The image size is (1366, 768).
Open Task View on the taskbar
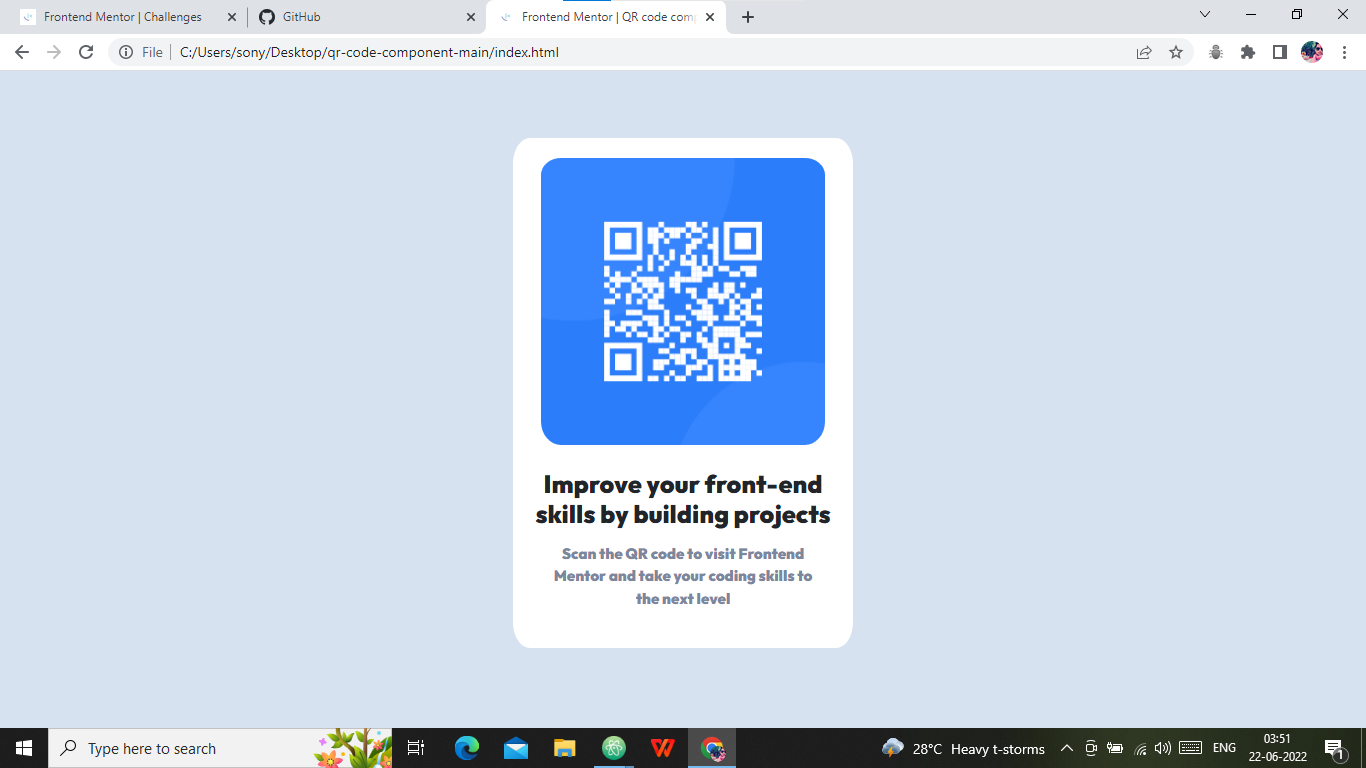(416, 748)
